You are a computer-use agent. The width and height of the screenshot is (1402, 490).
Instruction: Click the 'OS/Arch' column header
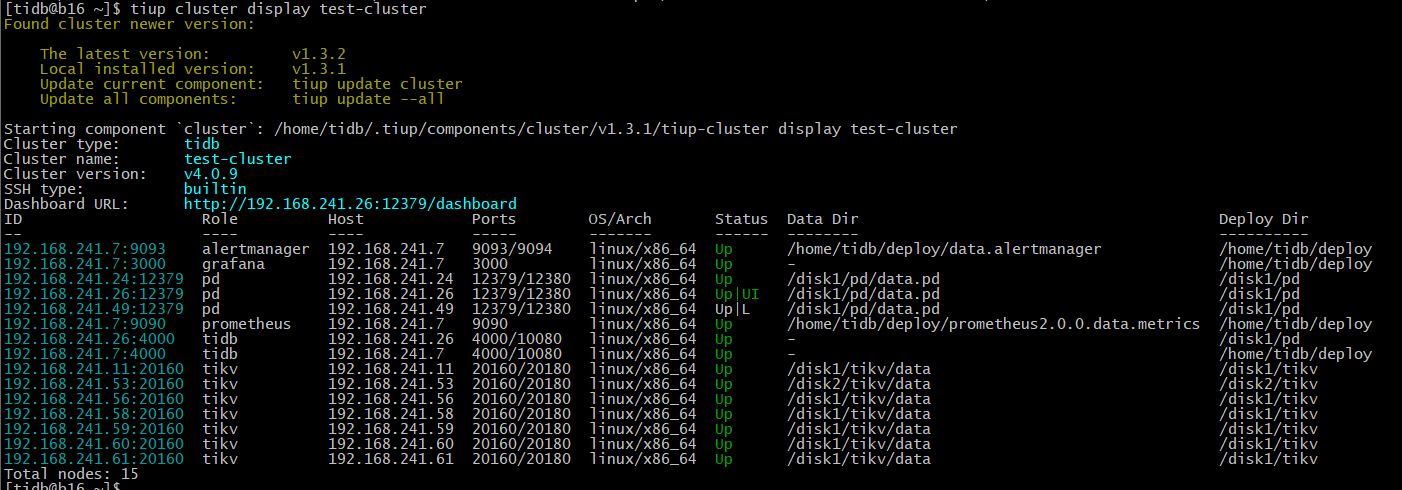tap(620, 219)
